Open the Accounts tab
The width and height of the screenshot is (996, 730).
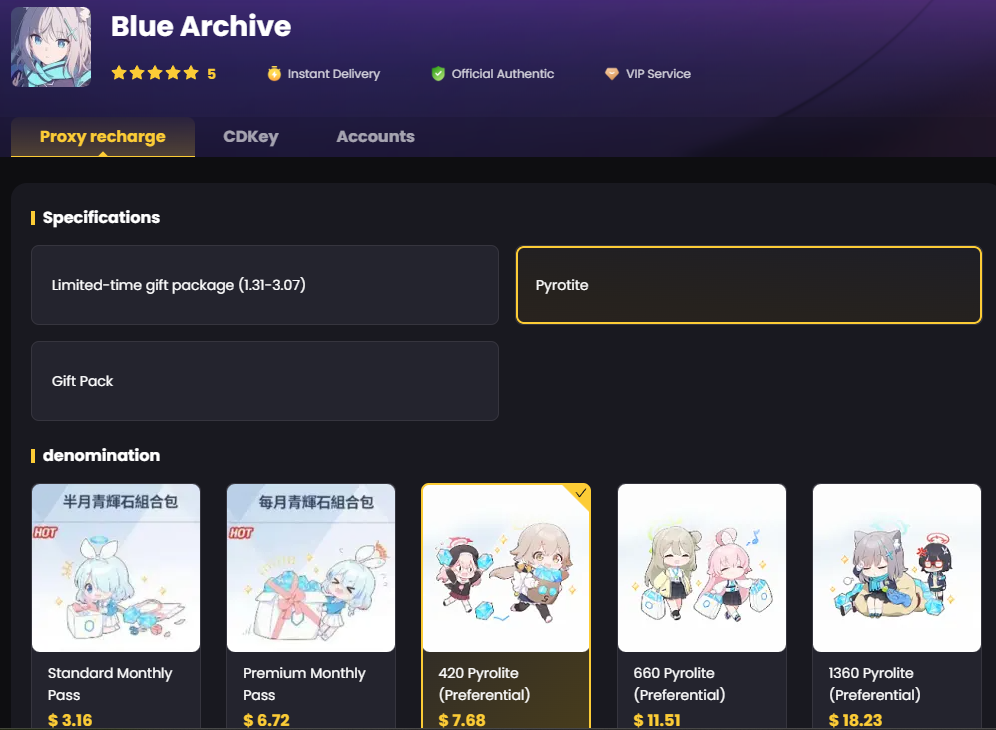(x=375, y=137)
